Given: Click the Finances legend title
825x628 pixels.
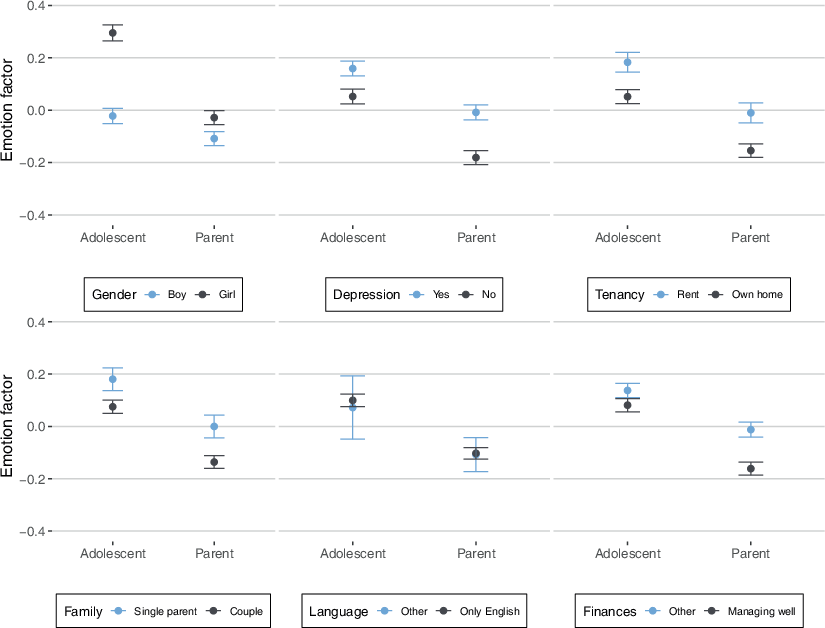Looking at the screenshot, I should pos(611,611).
